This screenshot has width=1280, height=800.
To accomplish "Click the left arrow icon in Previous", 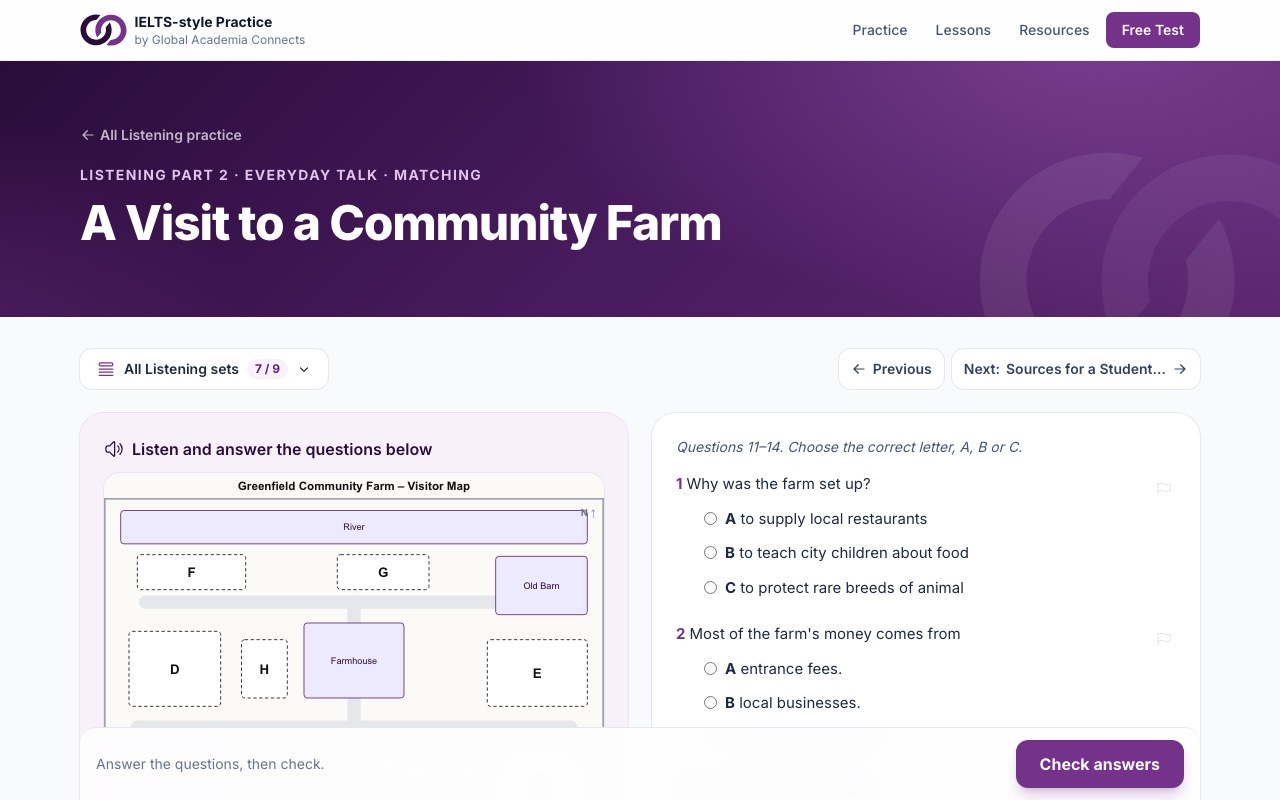I will pos(858,369).
